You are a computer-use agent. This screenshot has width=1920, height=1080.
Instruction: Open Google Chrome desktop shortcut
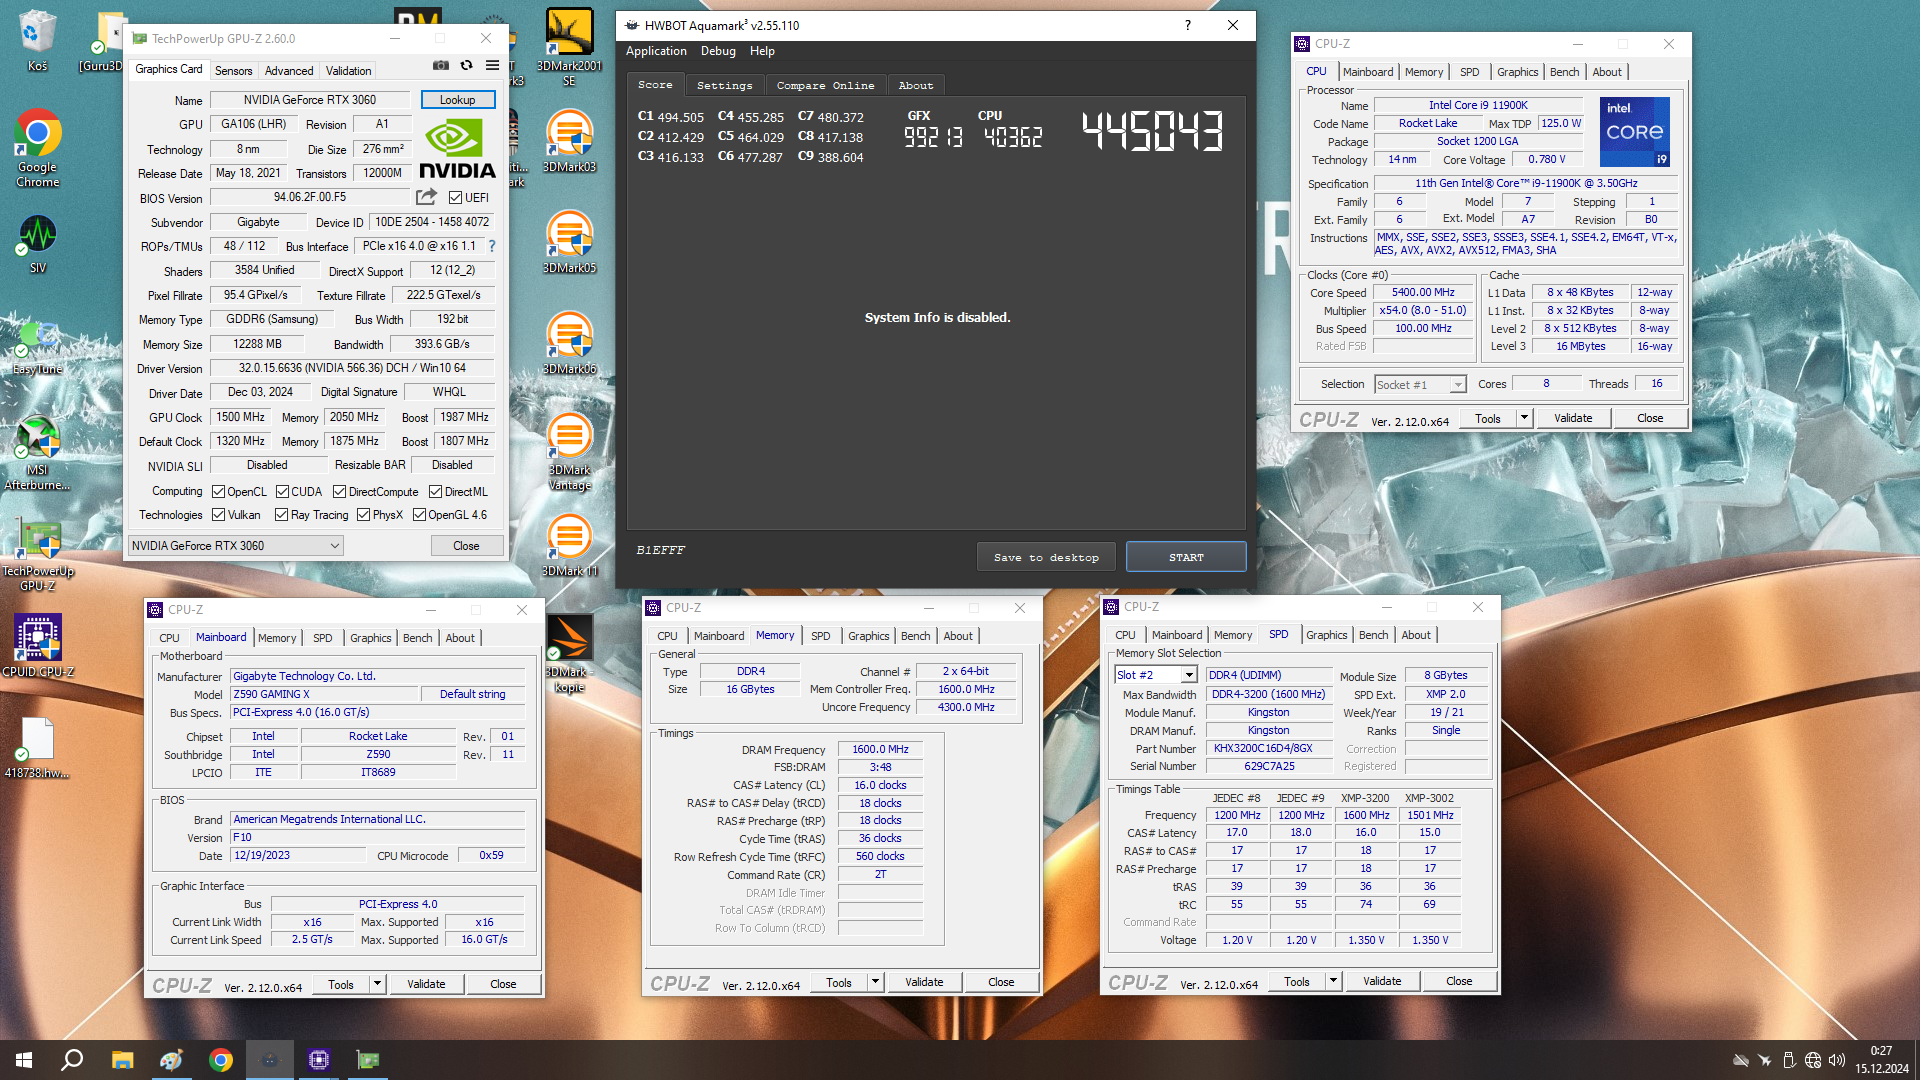point(38,148)
